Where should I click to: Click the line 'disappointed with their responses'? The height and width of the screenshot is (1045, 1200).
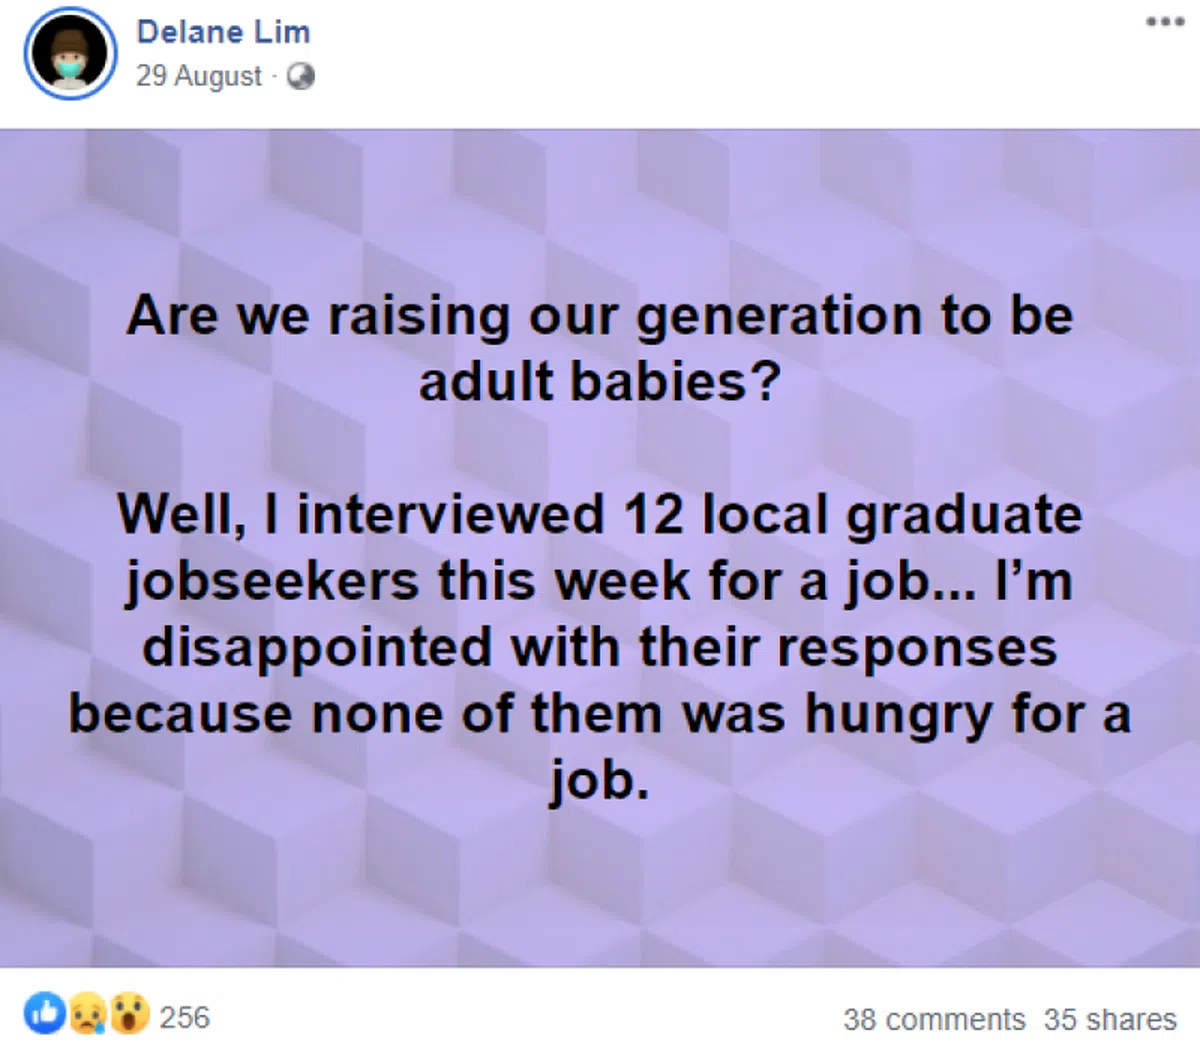[x=600, y=647]
